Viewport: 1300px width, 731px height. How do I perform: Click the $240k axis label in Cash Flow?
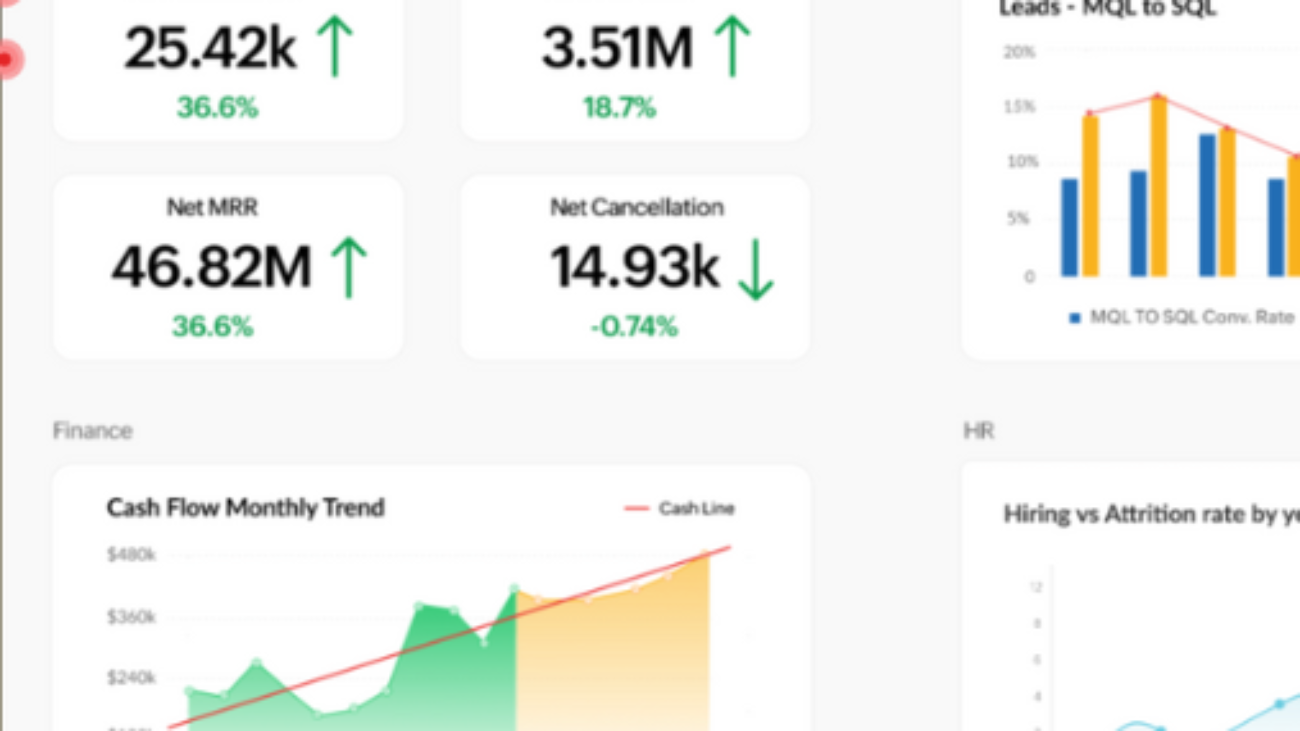point(131,678)
